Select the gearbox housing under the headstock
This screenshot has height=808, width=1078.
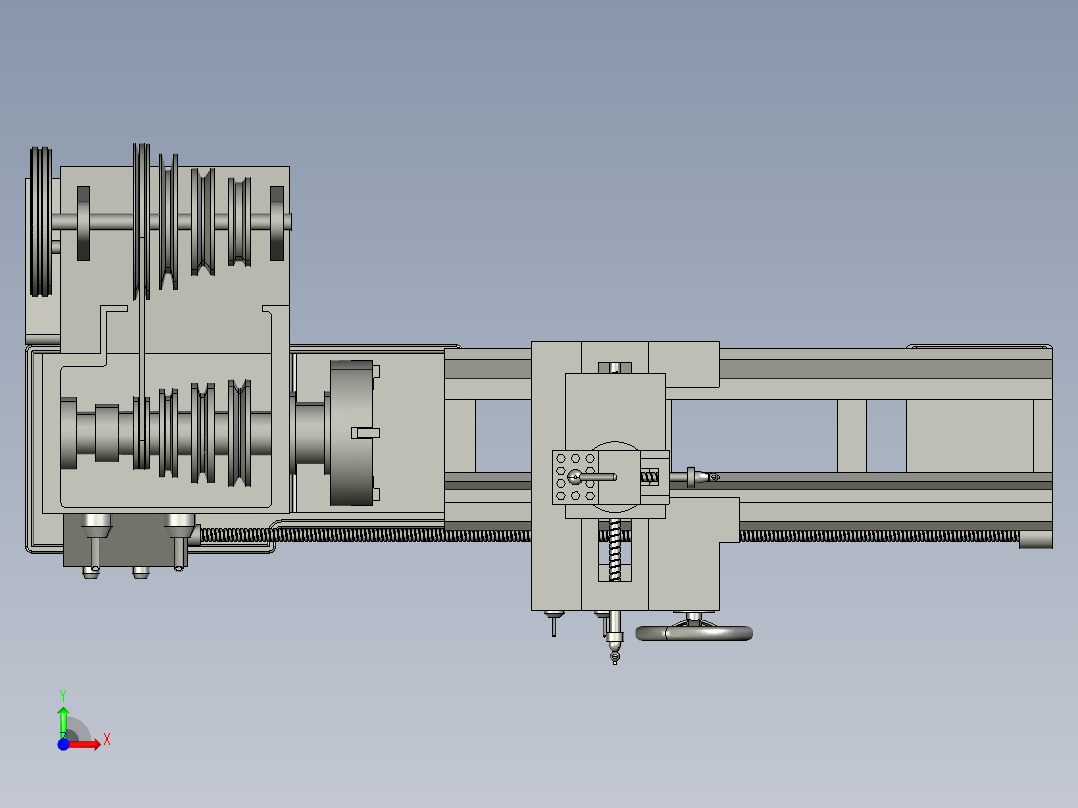[x=124, y=540]
